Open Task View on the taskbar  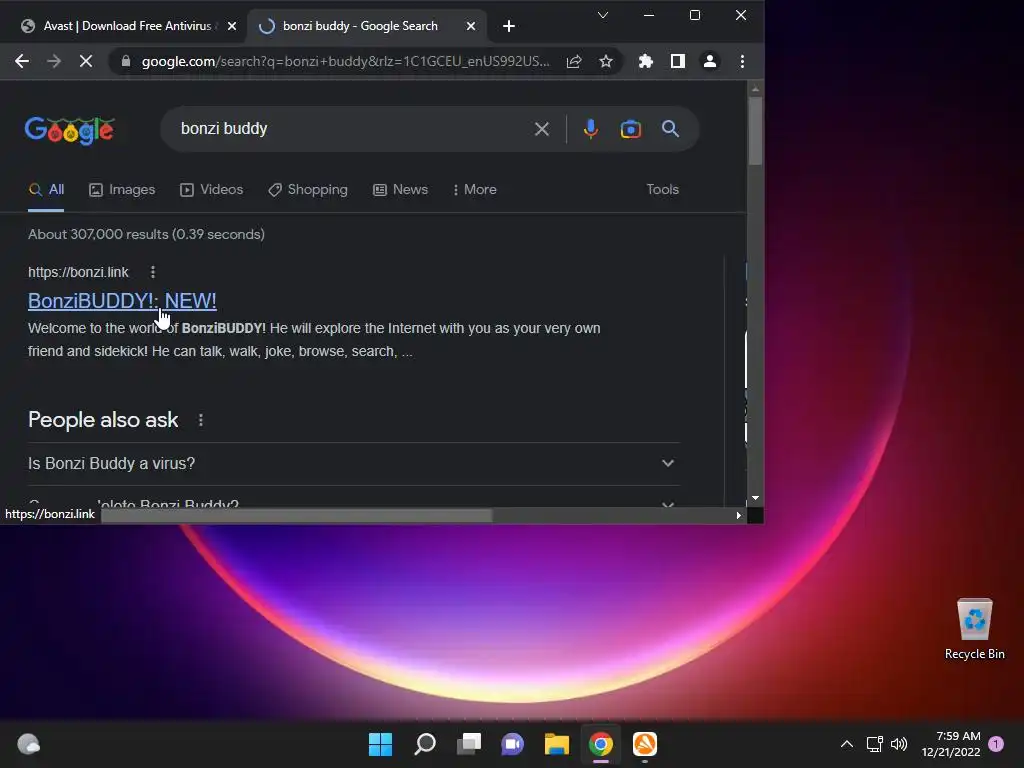468,744
